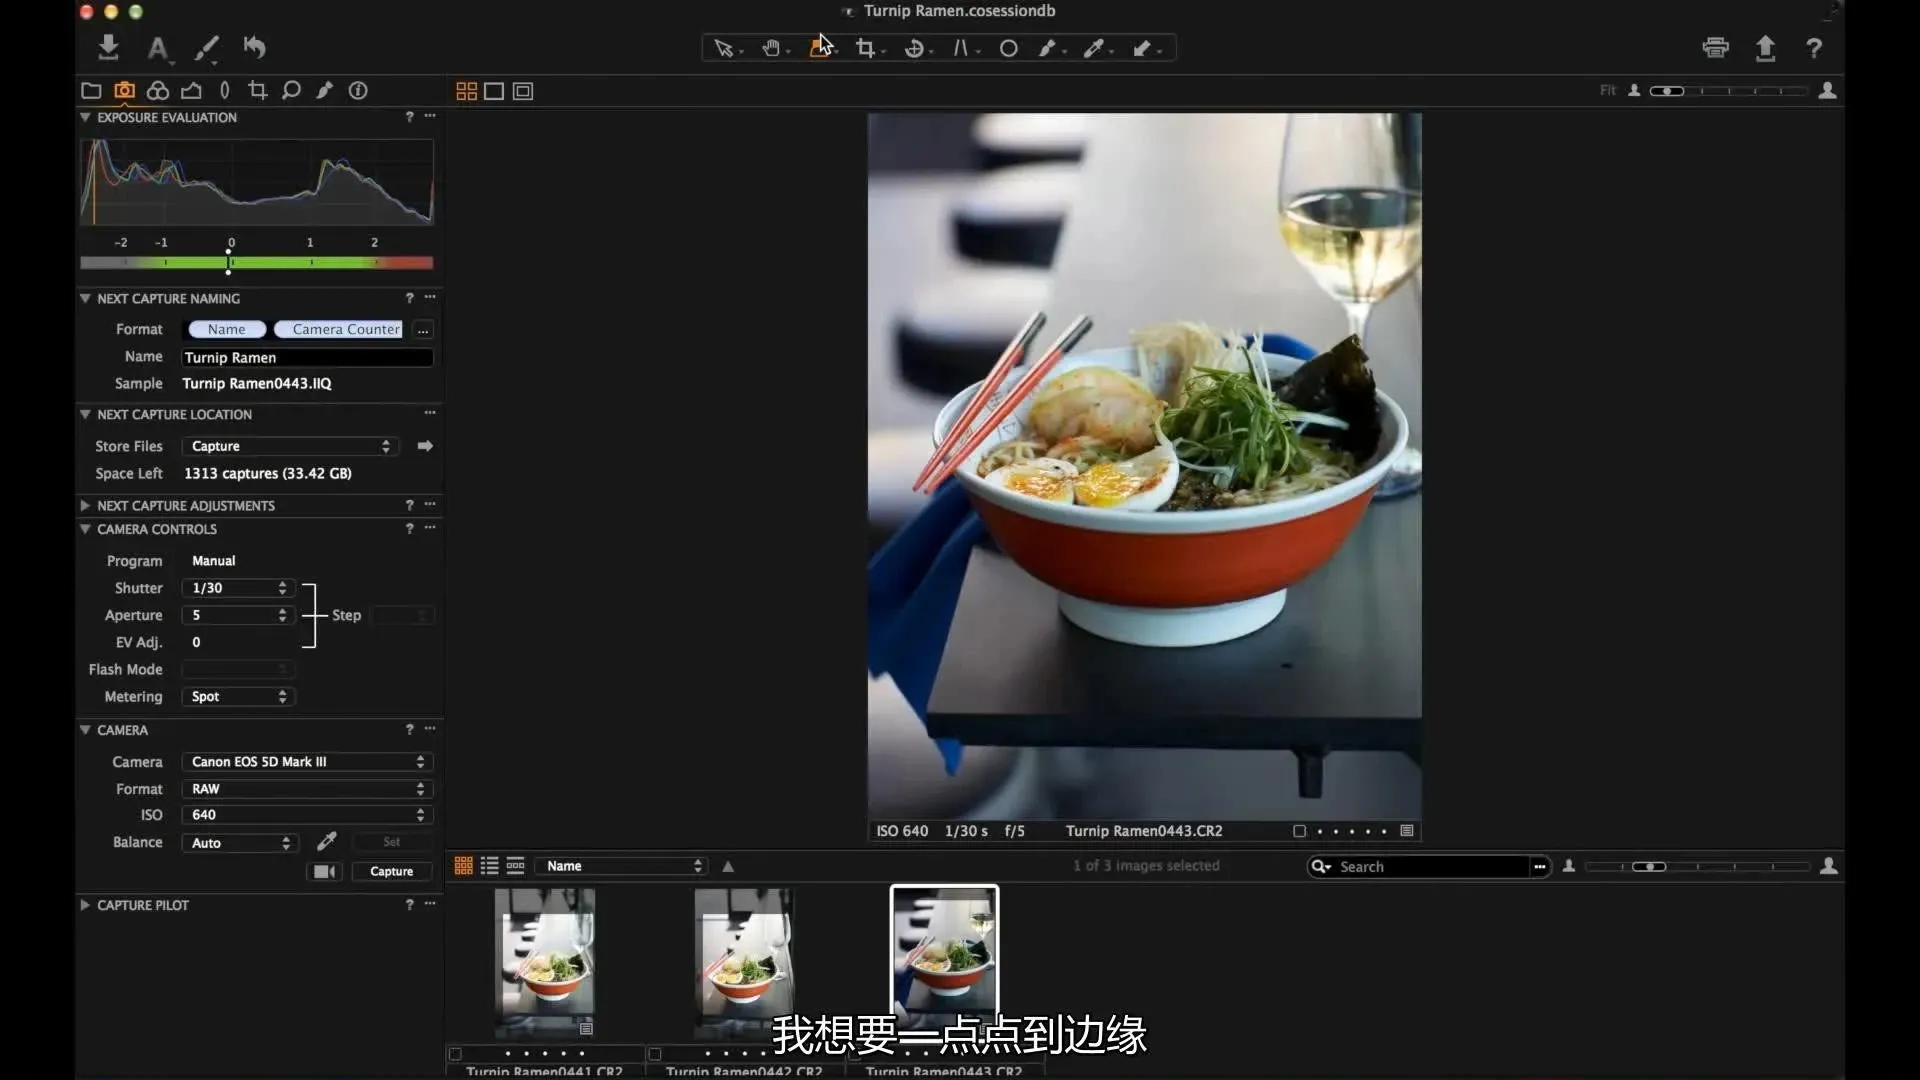Image resolution: width=1920 pixels, height=1080 pixels.
Task: Select the Pointer cursor tool
Action: coord(723,48)
